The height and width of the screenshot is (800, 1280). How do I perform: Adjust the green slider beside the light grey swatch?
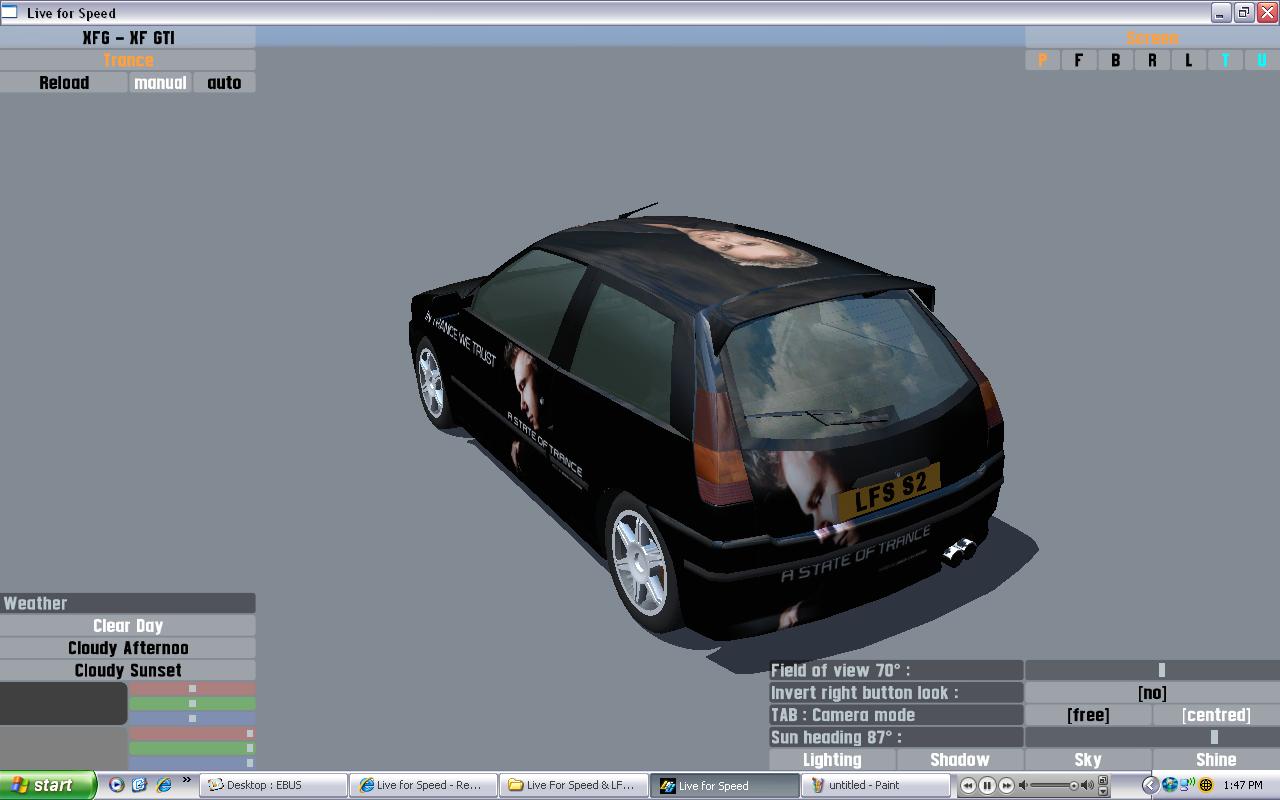click(x=192, y=748)
